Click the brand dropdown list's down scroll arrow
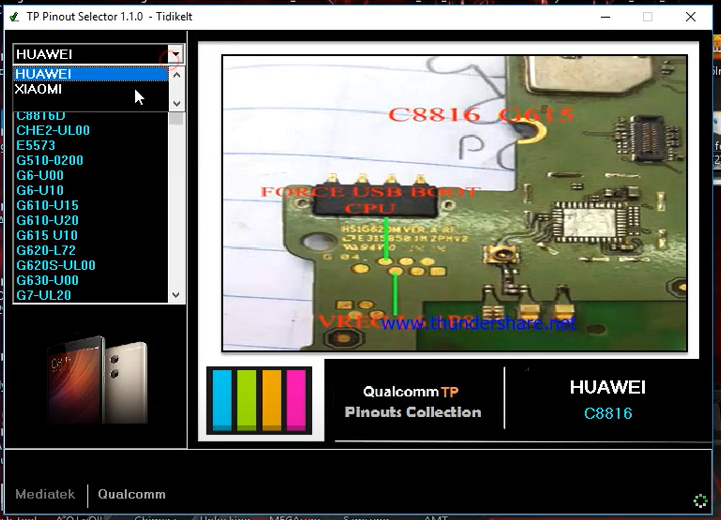The image size is (721, 520). click(x=177, y=104)
